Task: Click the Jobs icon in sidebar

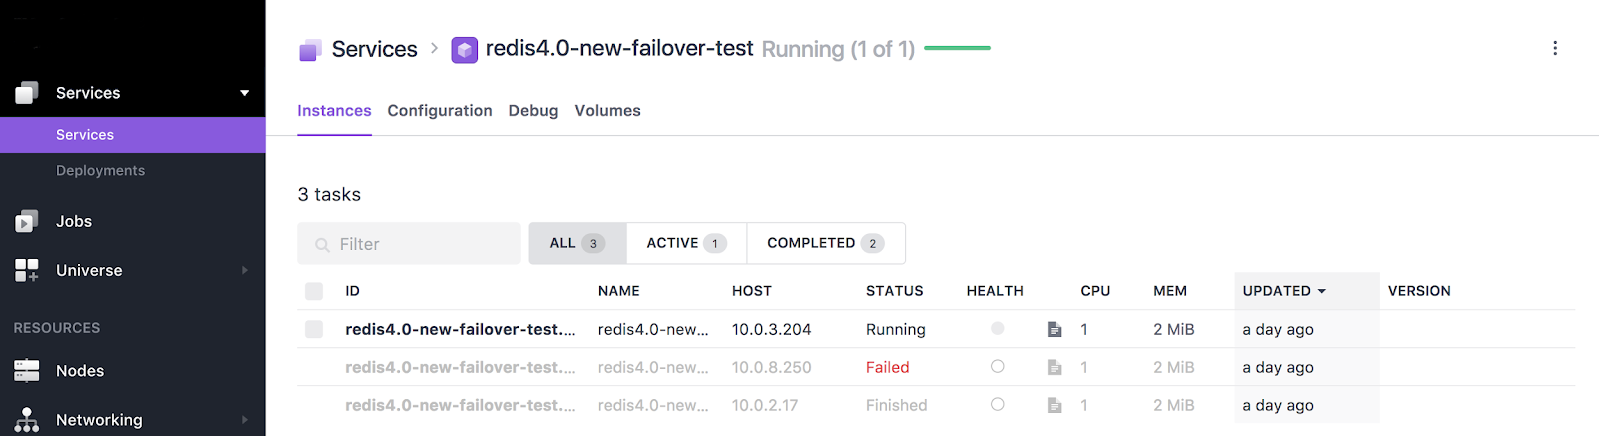Action: 27,221
